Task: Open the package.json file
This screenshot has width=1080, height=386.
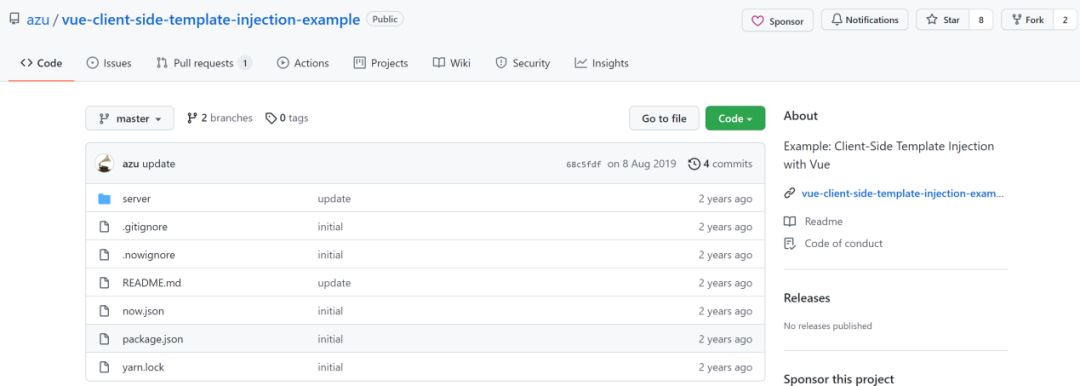Action: point(153,339)
